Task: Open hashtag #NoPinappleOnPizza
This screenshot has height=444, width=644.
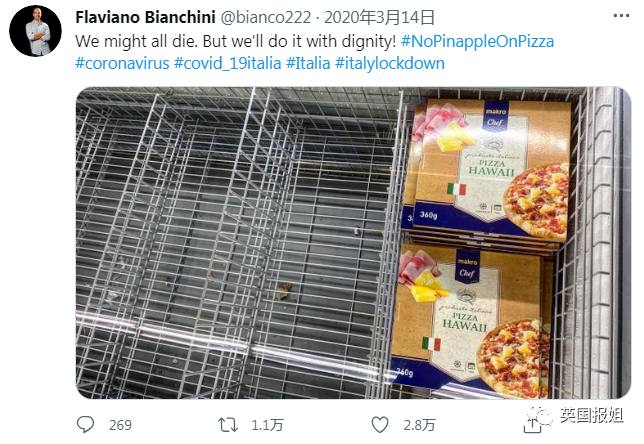Action: point(477,41)
